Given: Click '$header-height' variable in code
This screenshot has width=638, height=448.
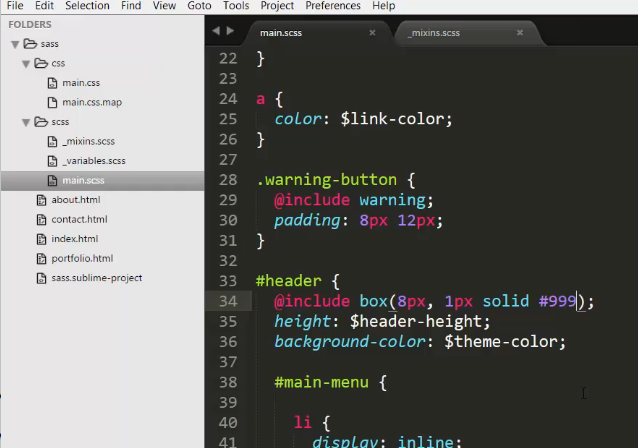Looking at the screenshot, I should tap(416, 322).
